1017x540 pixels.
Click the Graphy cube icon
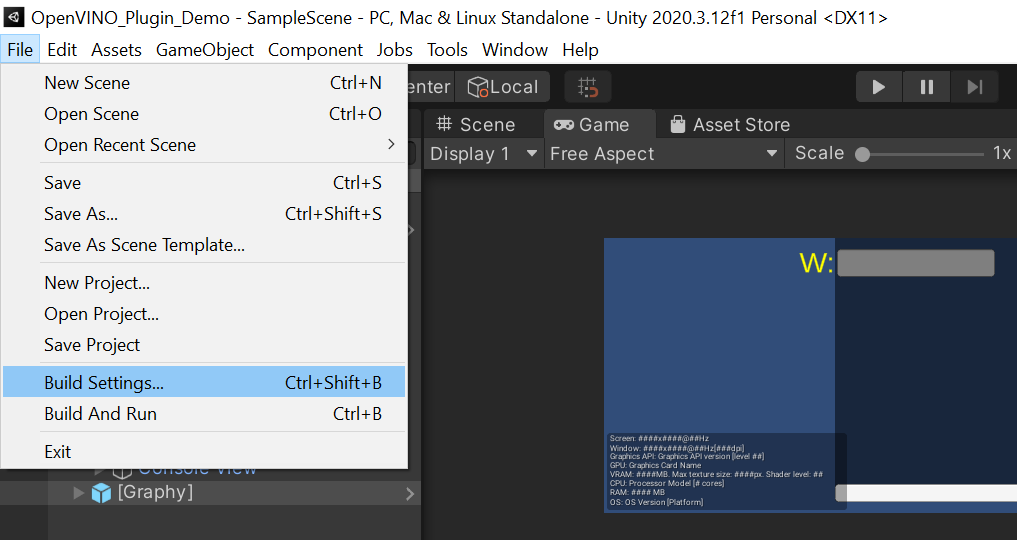tap(101, 492)
